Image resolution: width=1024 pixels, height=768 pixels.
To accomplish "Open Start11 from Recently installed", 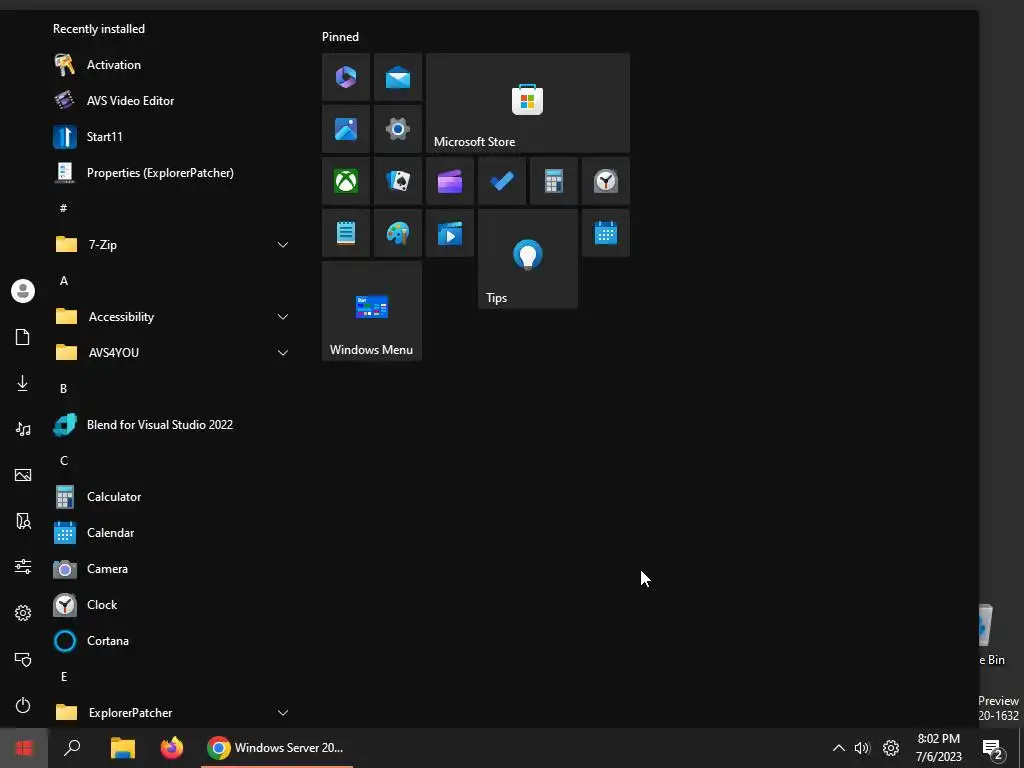I will click(173, 136).
